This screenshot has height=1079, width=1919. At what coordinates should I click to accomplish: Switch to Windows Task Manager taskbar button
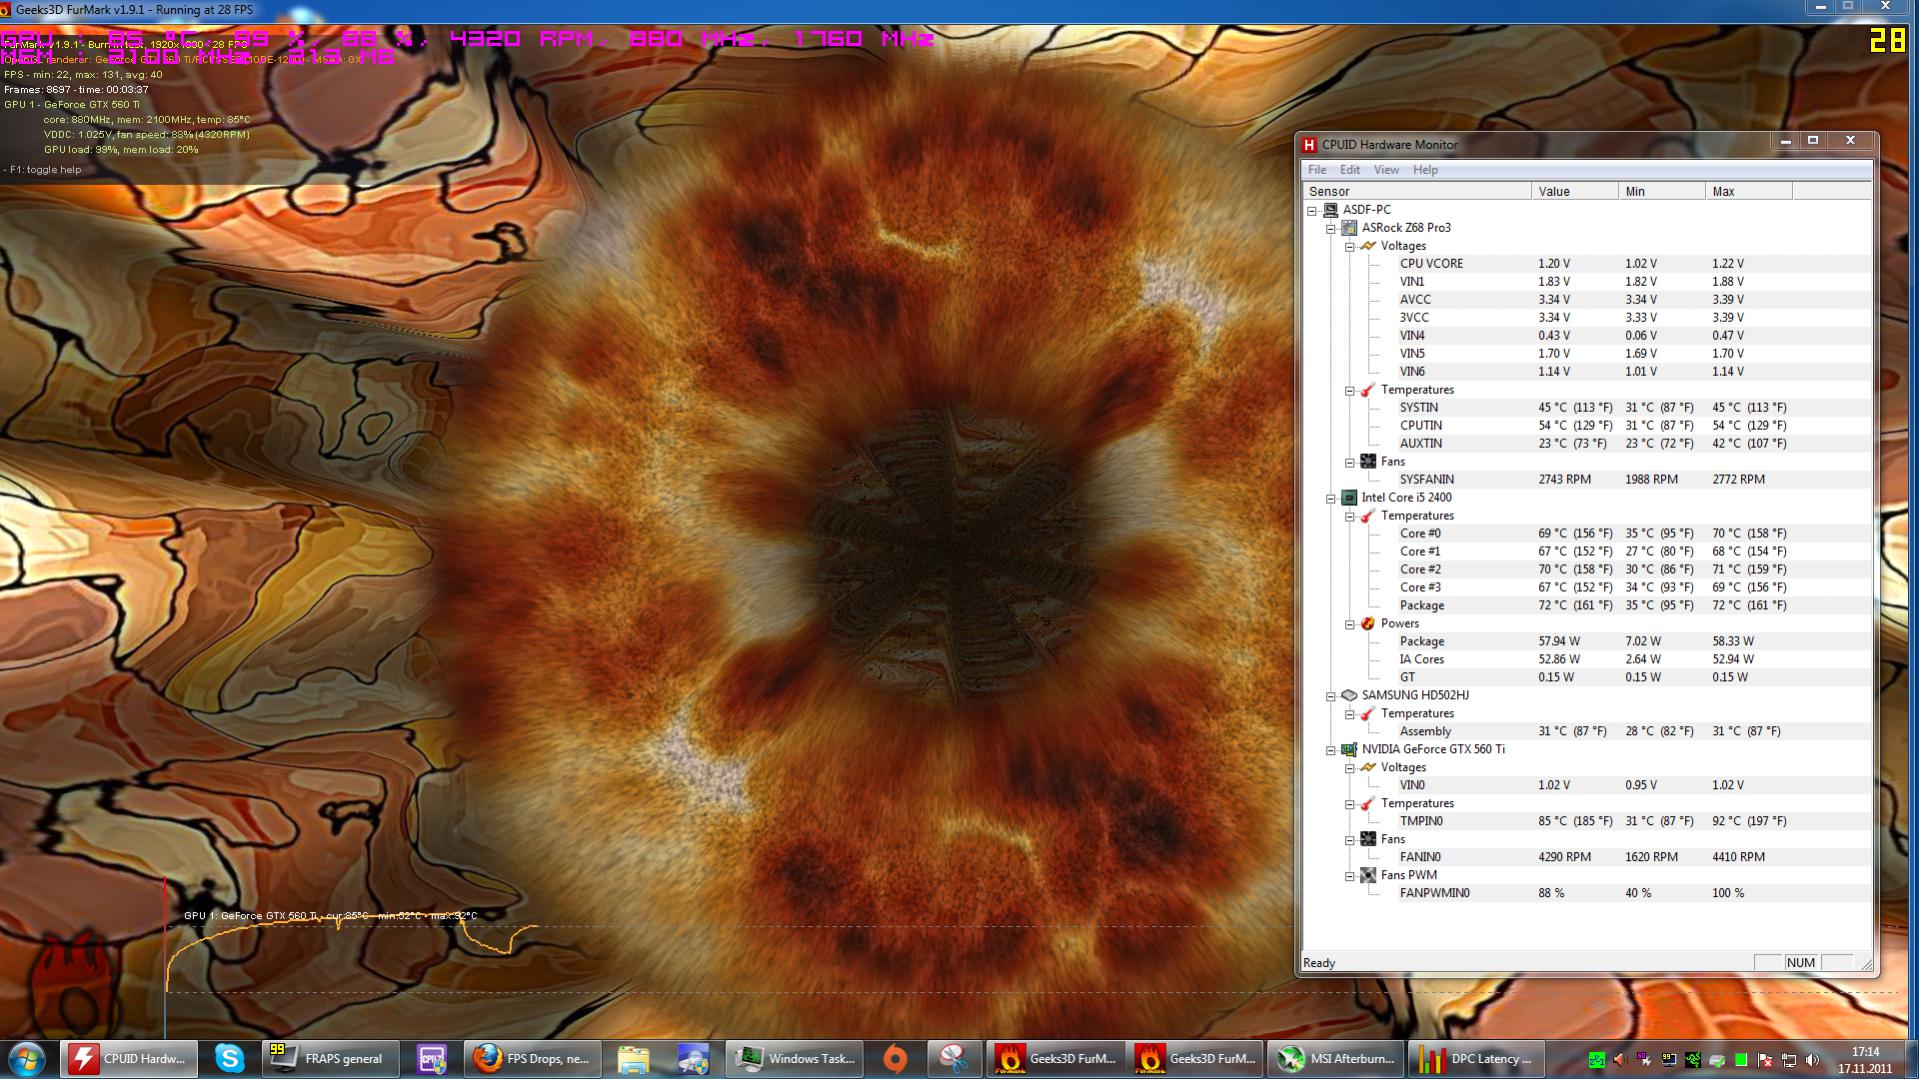click(x=794, y=1058)
